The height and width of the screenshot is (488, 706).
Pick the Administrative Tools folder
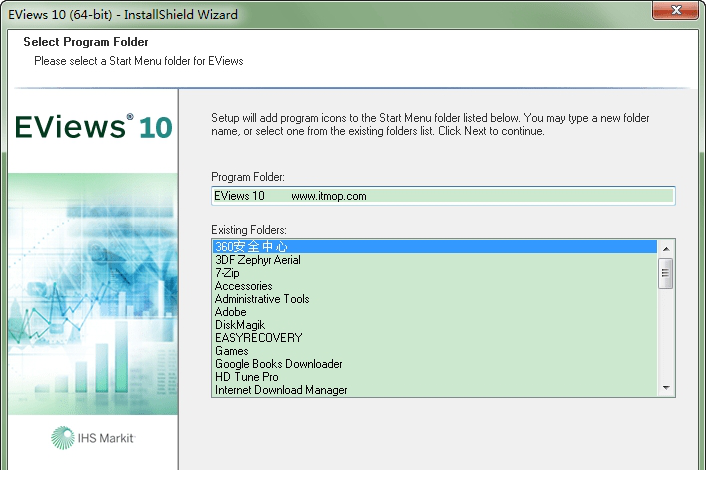click(434, 299)
